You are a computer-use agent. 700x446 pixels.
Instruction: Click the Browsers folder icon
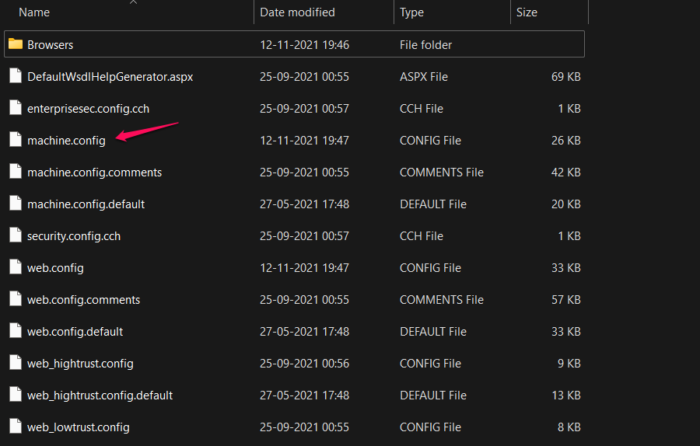click(14, 44)
